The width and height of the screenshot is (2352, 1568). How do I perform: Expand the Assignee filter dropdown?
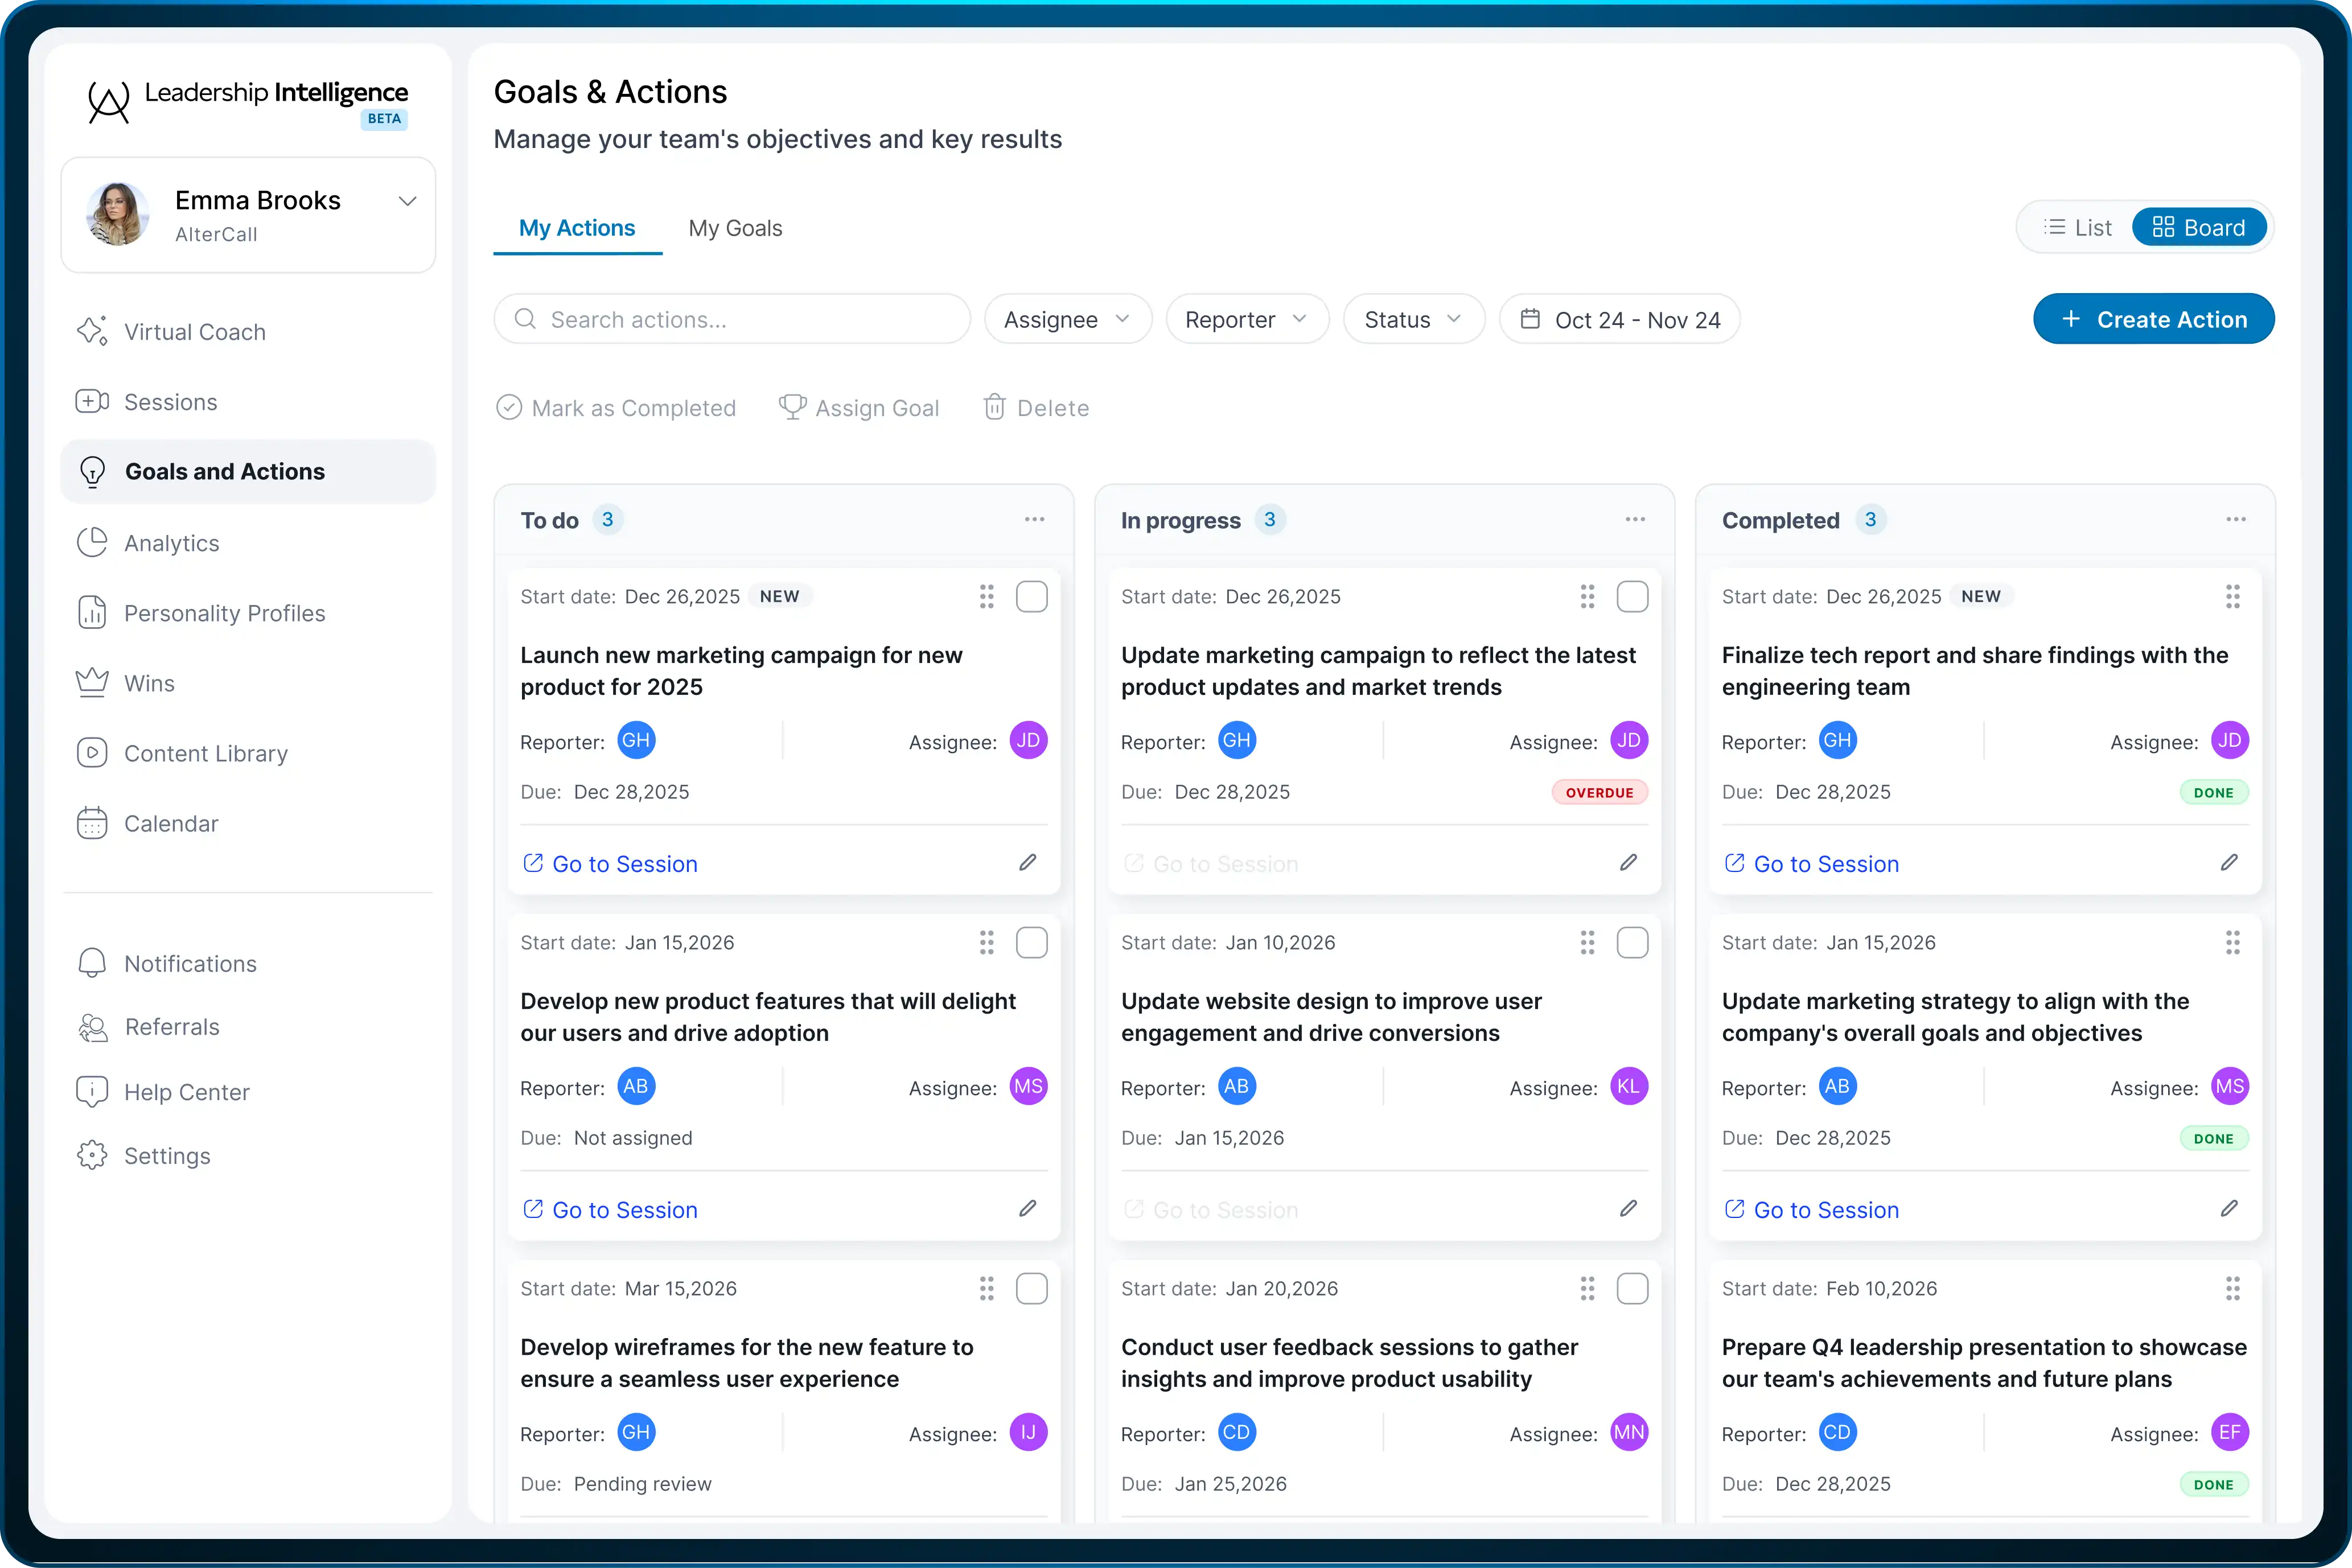point(1067,319)
